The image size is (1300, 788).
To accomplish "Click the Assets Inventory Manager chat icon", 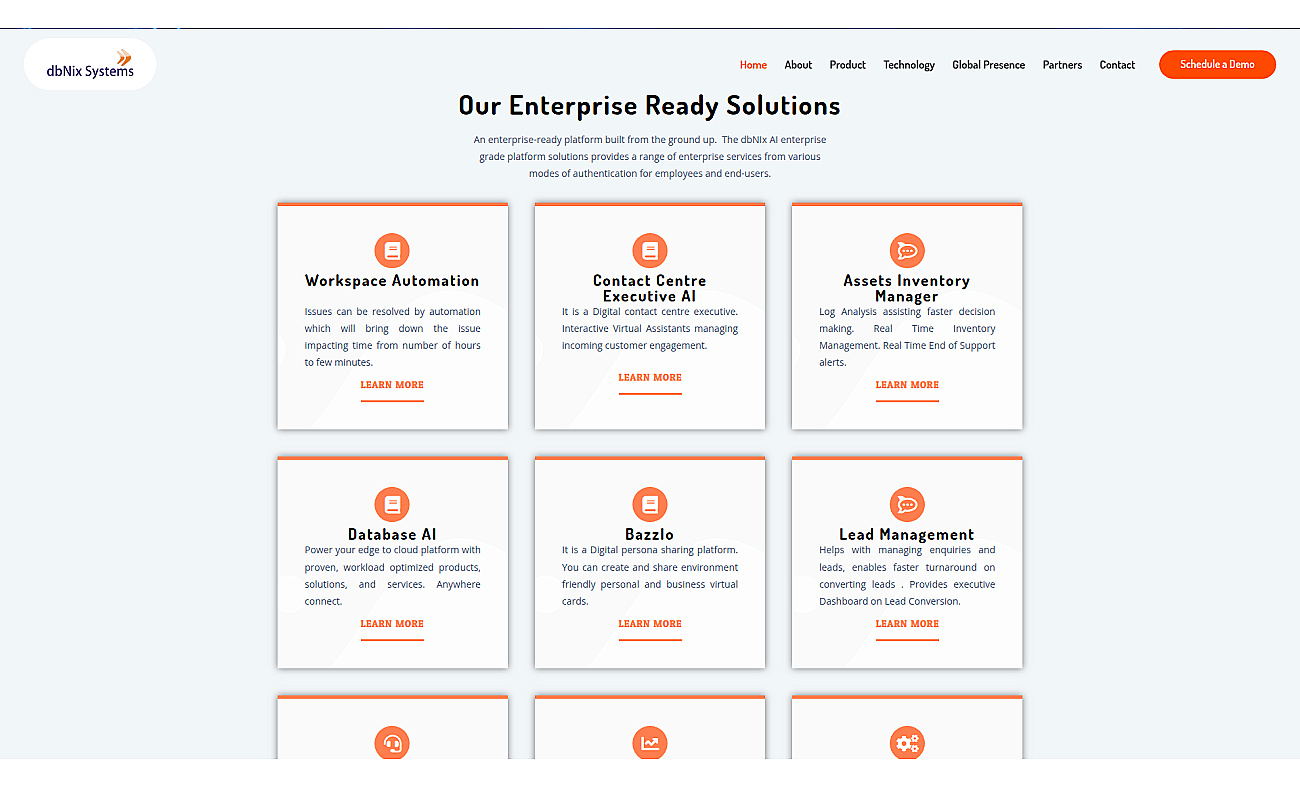I will click(907, 250).
